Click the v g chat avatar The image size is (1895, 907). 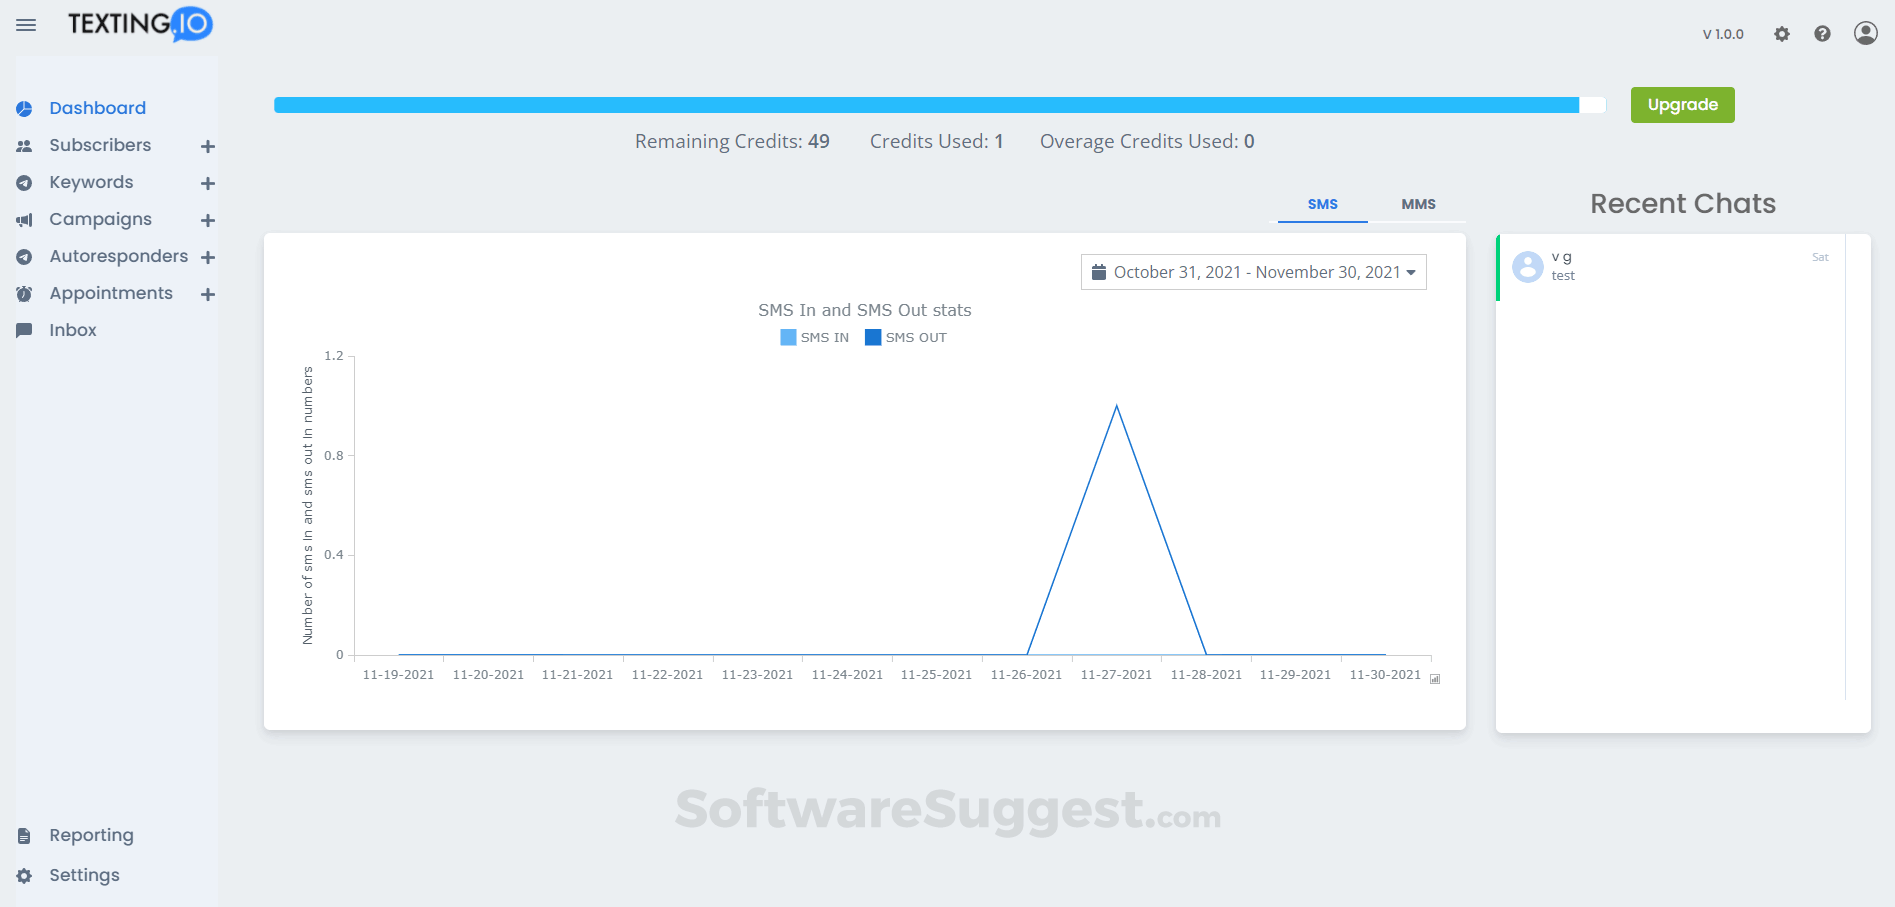pyautogui.click(x=1527, y=266)
